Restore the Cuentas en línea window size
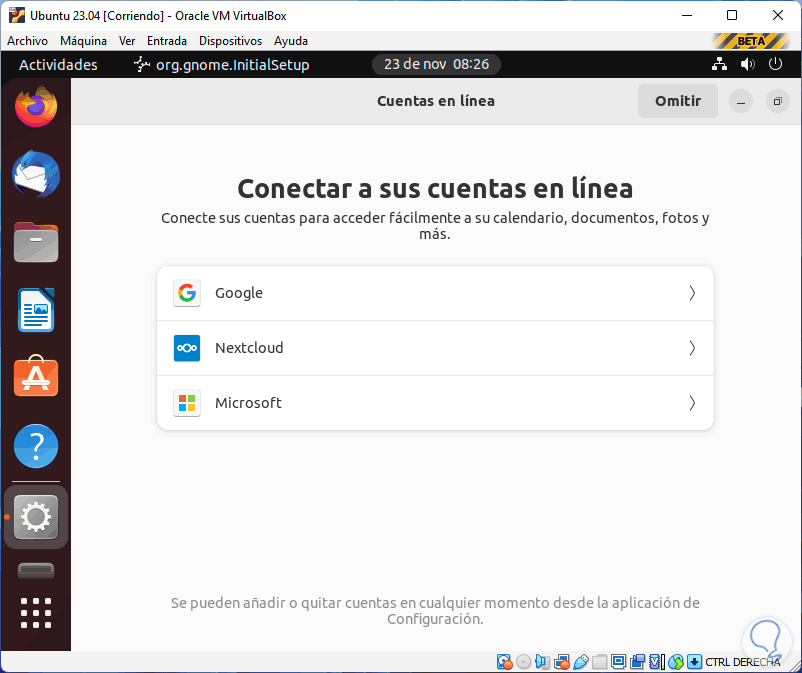This screenshot has height=673, width=802. [x=777, y=101]
